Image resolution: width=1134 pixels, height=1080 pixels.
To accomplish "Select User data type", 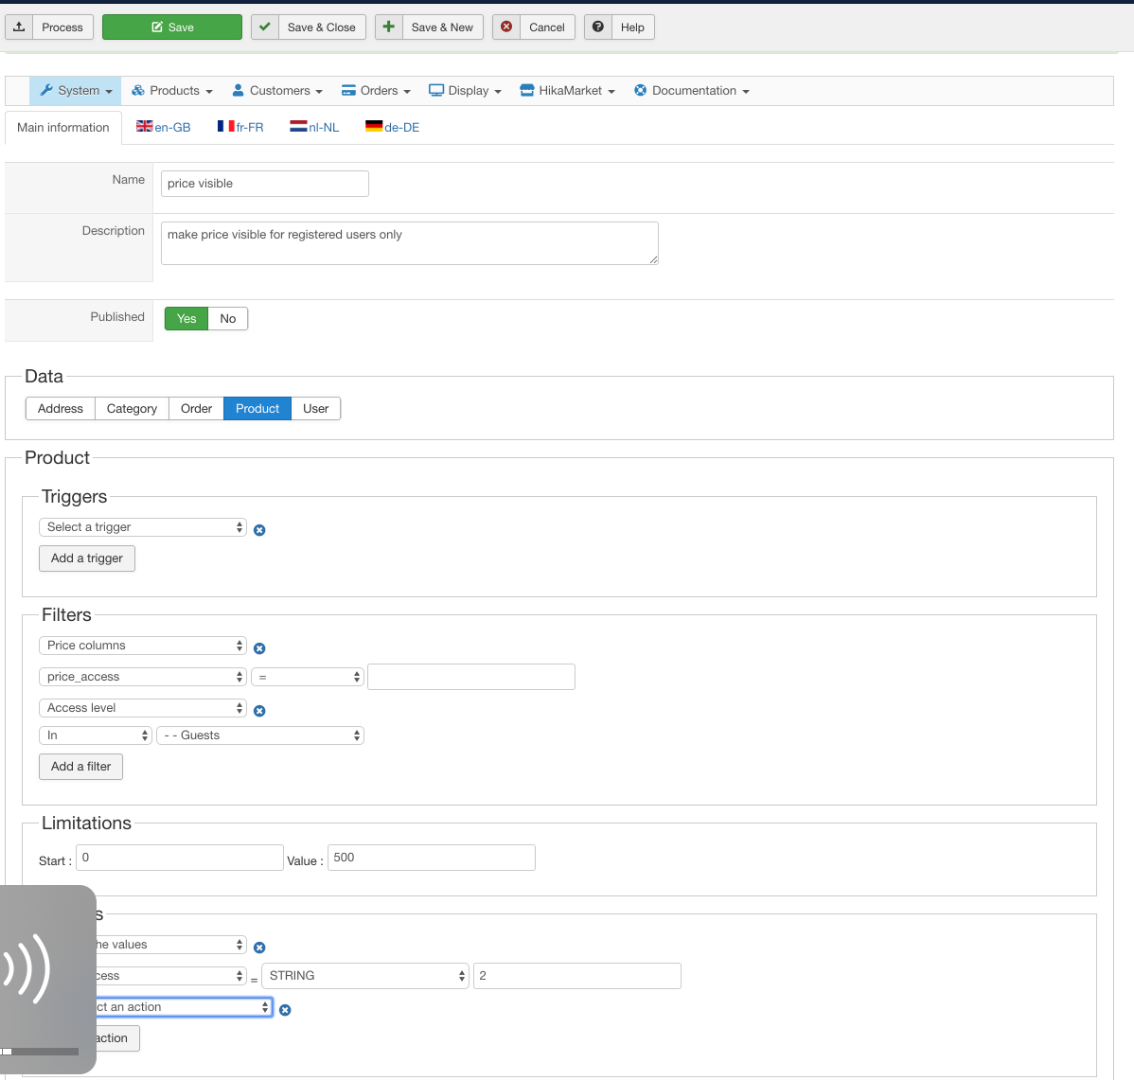I will [x=316, y=408].
